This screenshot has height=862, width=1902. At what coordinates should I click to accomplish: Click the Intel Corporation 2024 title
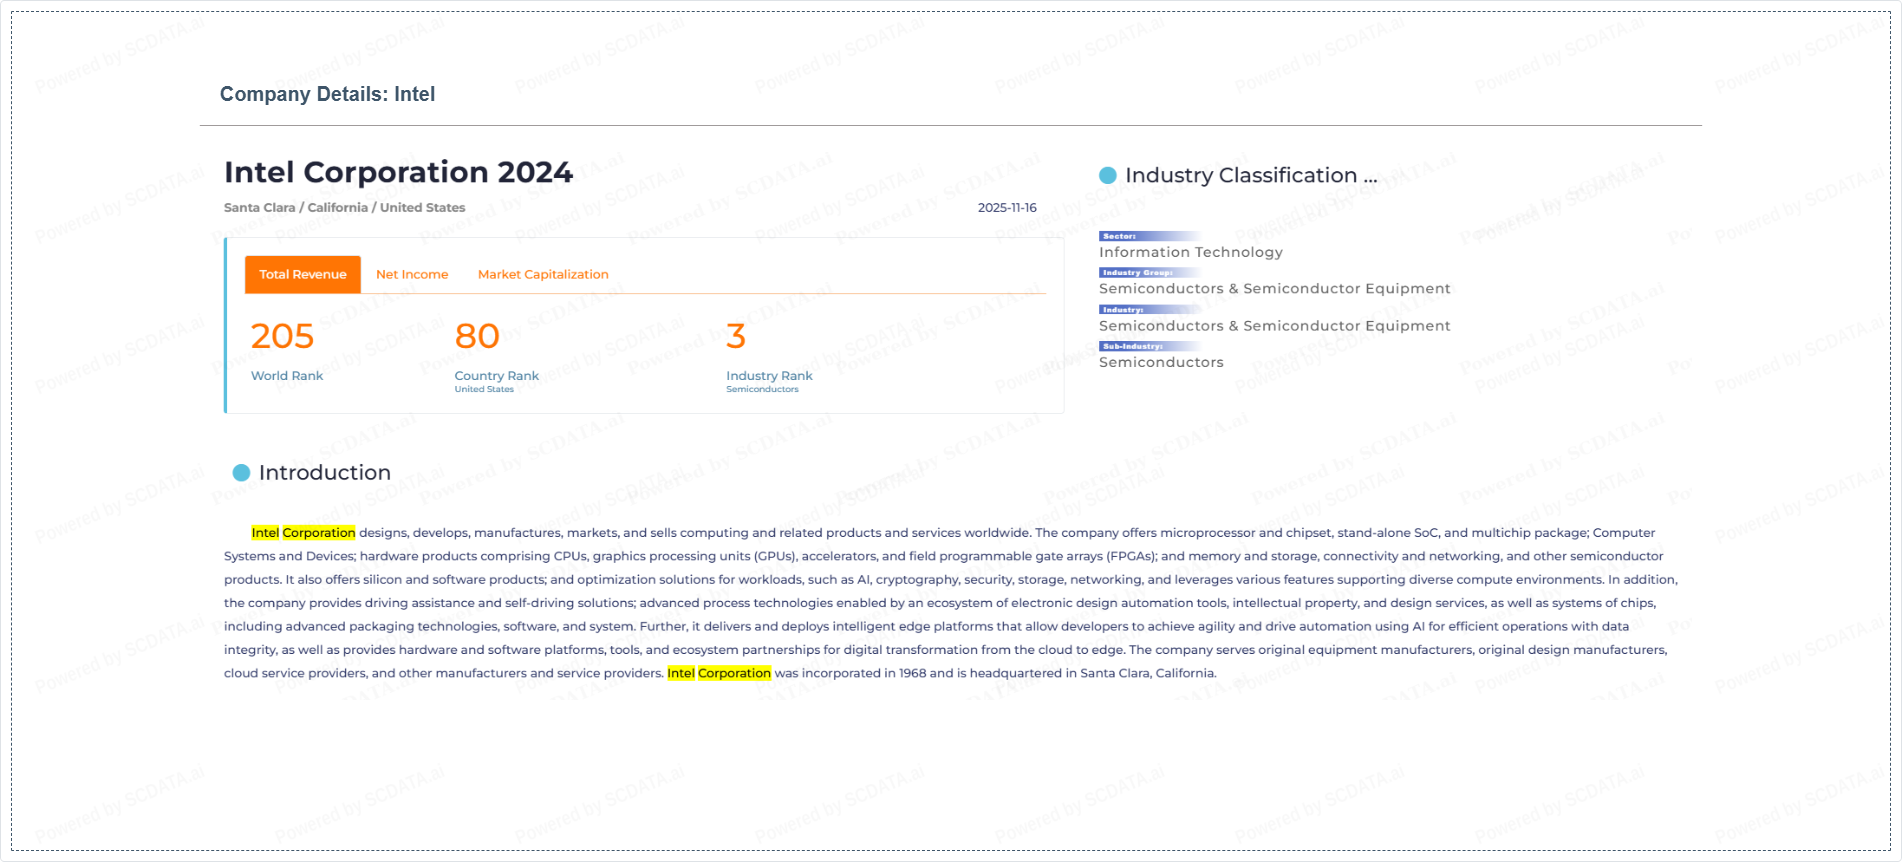click(398, 172)
